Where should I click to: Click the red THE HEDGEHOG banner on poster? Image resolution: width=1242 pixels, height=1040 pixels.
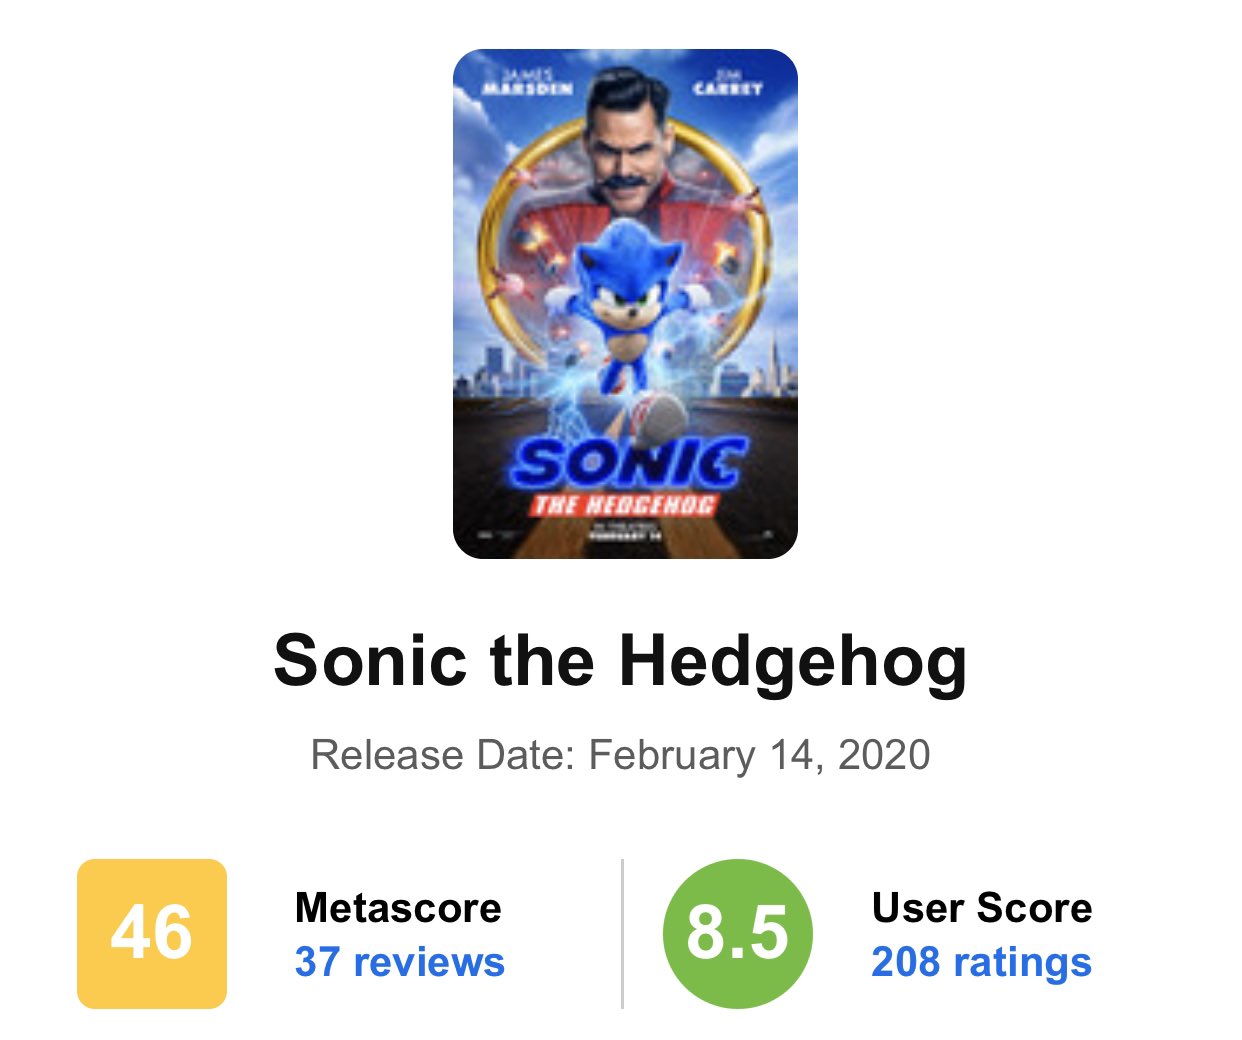624,504
